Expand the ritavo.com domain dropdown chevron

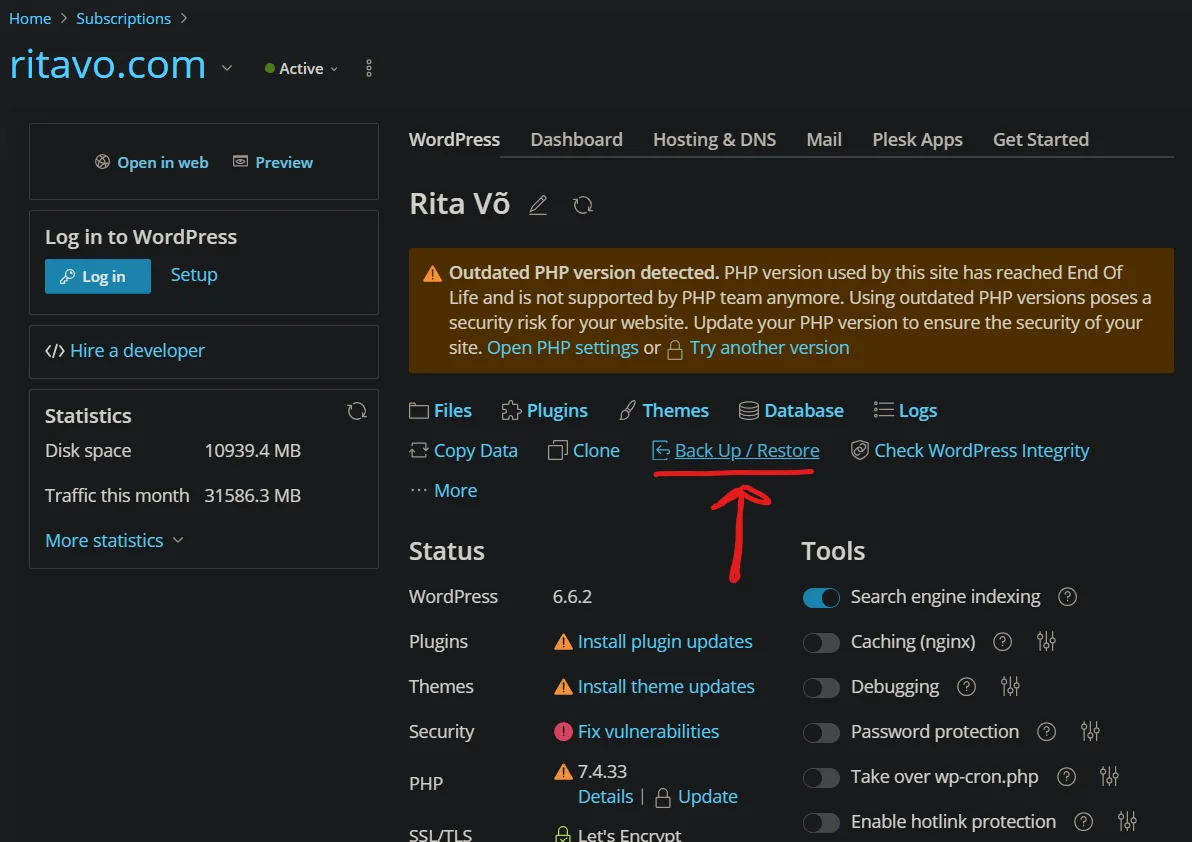tap(227, 68)
